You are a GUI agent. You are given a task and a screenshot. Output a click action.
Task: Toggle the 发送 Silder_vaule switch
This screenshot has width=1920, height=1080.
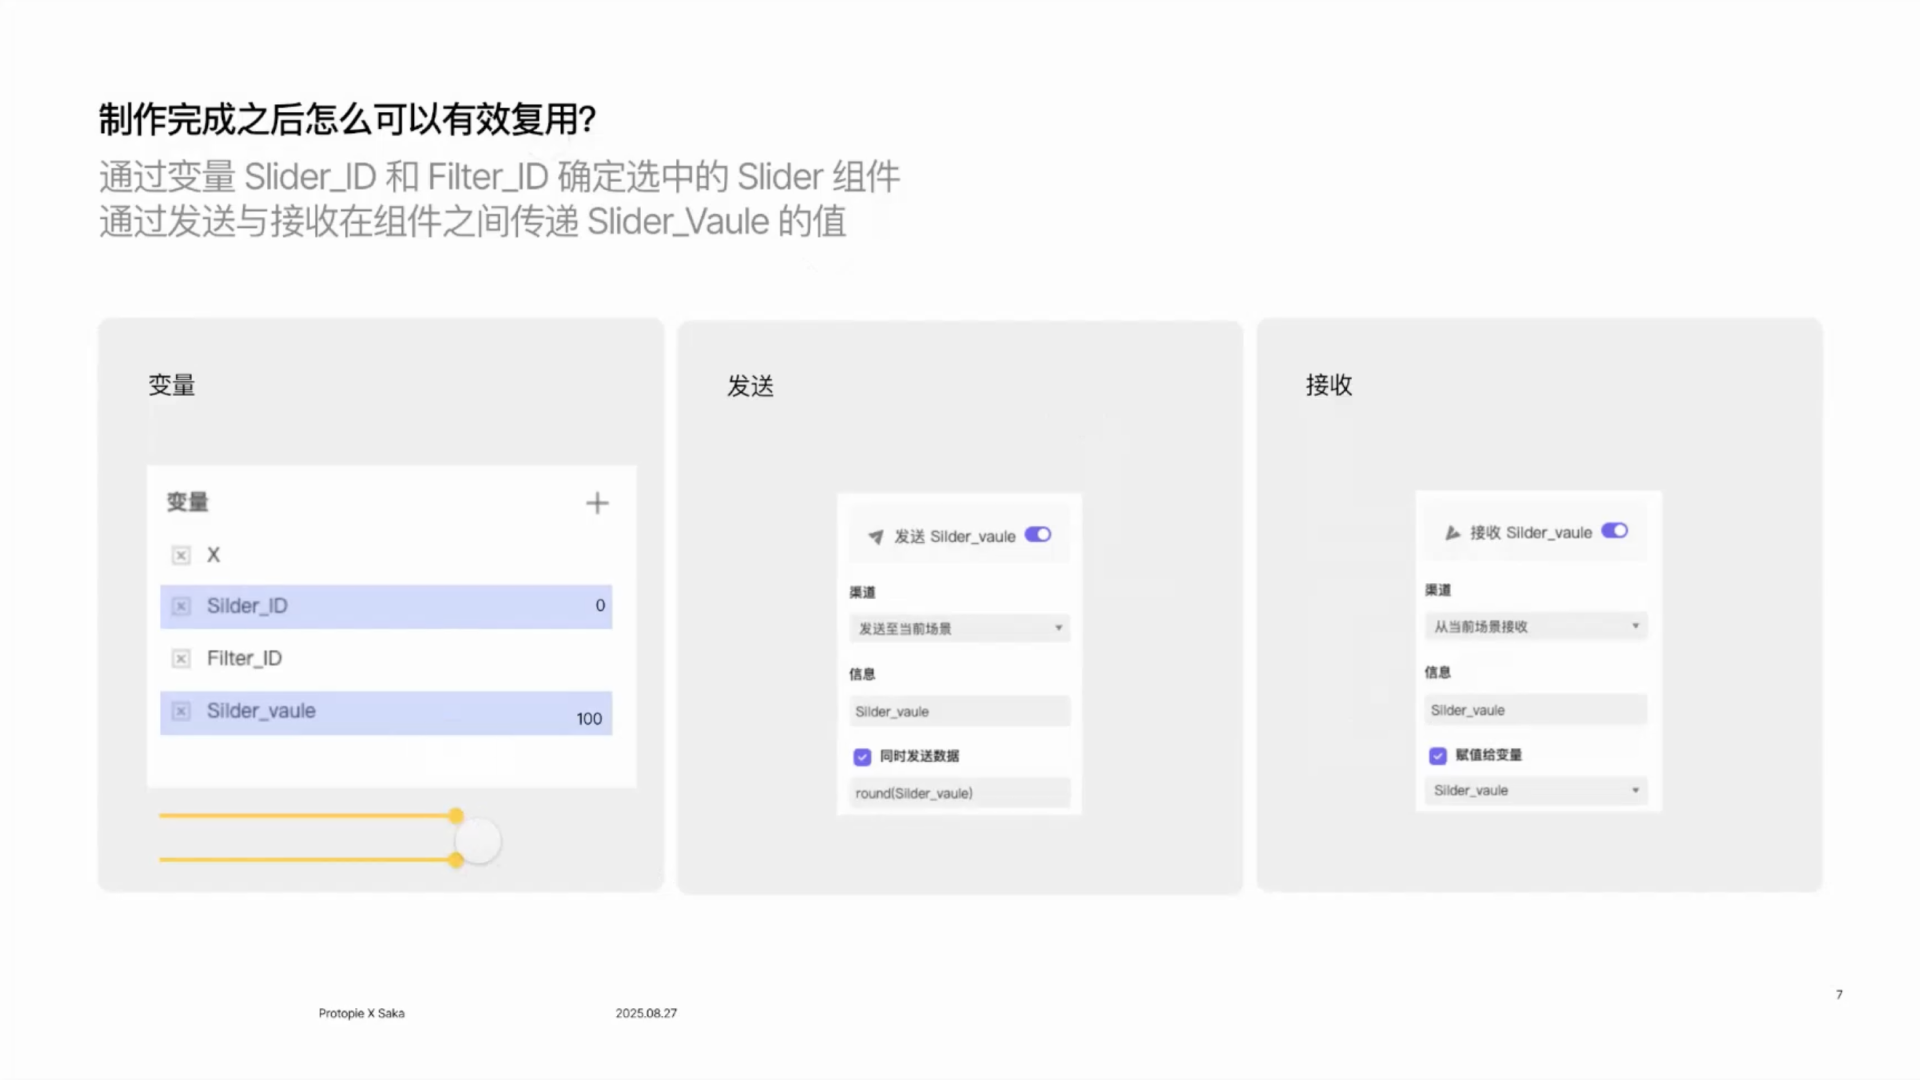tap(1038, 535)
